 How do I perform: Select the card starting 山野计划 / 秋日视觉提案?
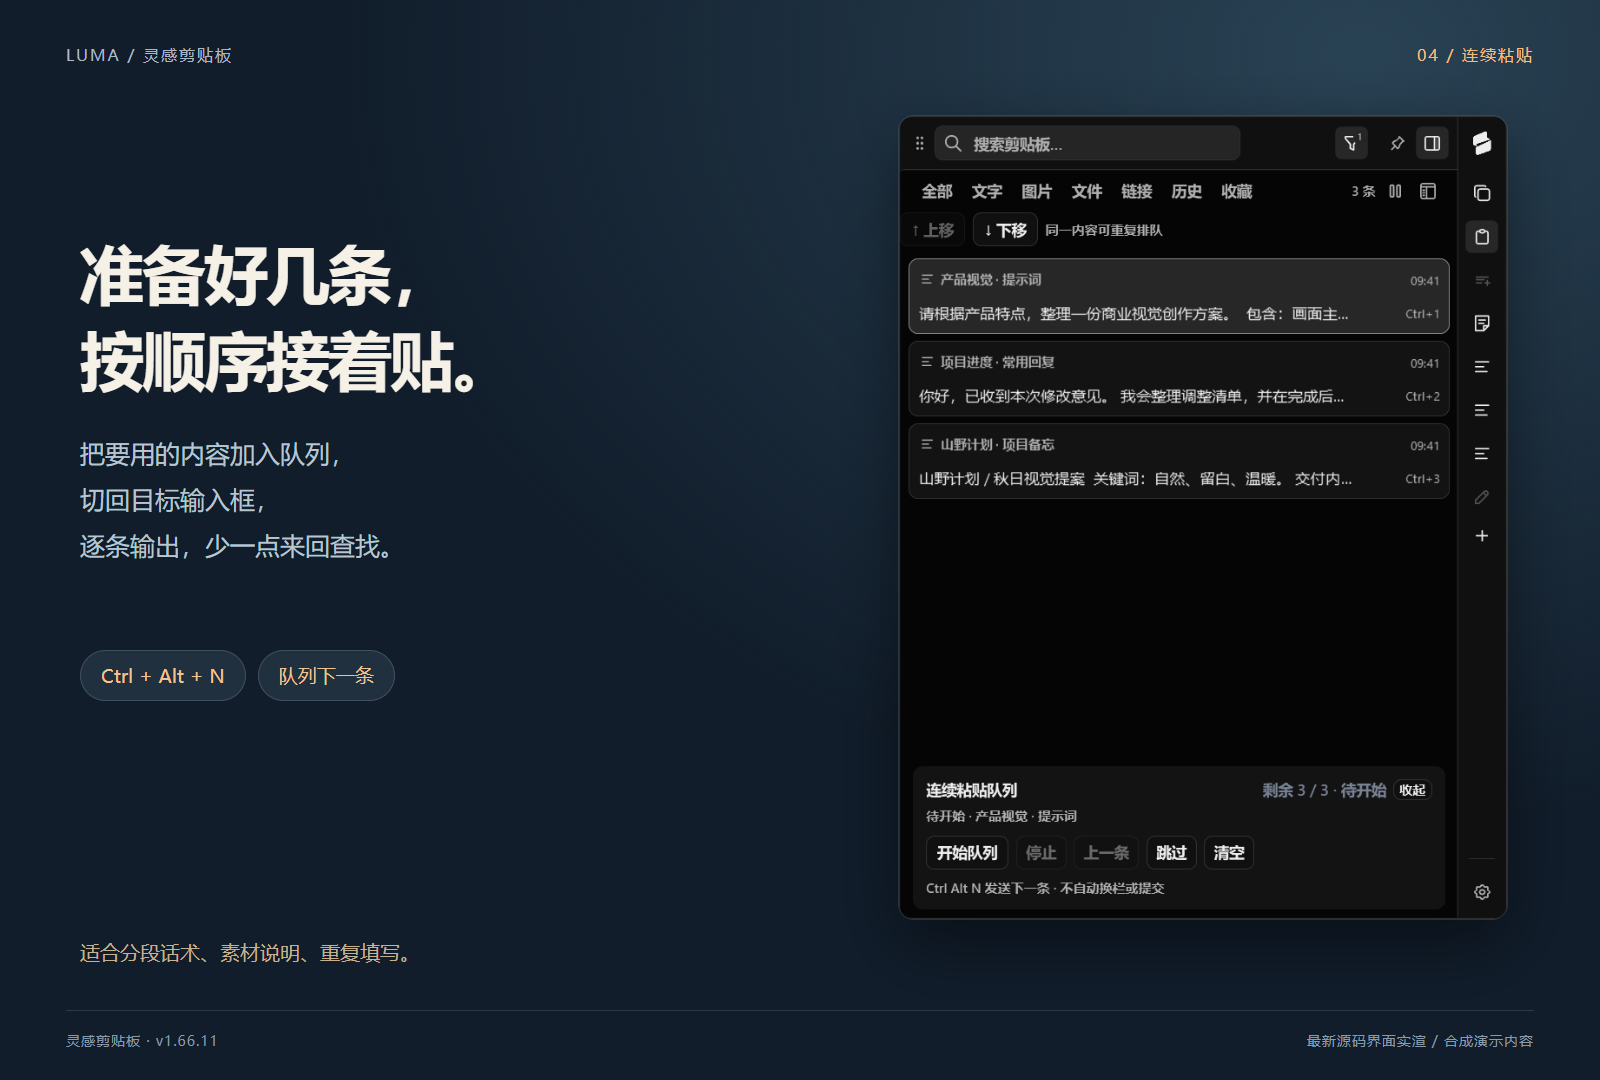click(1179, 461)
